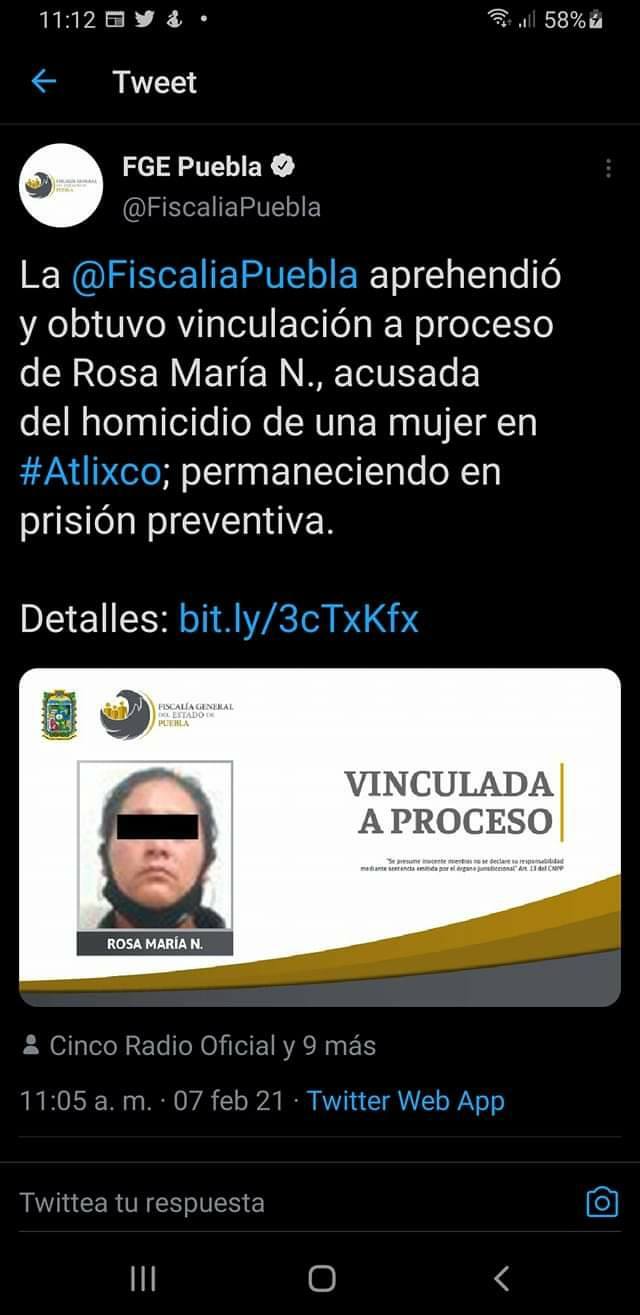Viewport: 640px width, 1315px height.
Task: View tagged users Cinco Radio Oficial y 9 más
Action: 213,1046
